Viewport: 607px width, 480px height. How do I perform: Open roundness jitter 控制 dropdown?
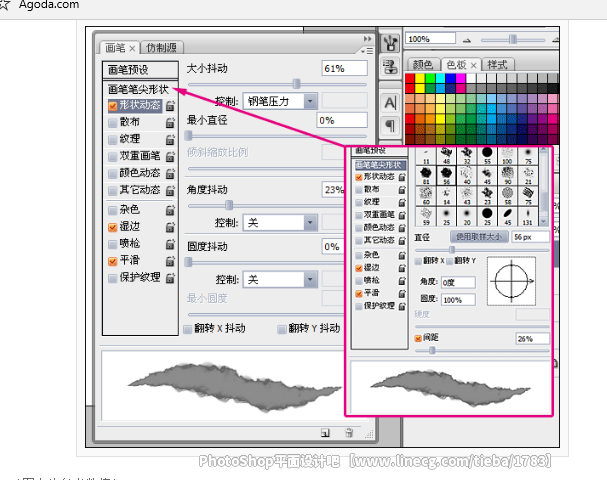coord(280,279)
